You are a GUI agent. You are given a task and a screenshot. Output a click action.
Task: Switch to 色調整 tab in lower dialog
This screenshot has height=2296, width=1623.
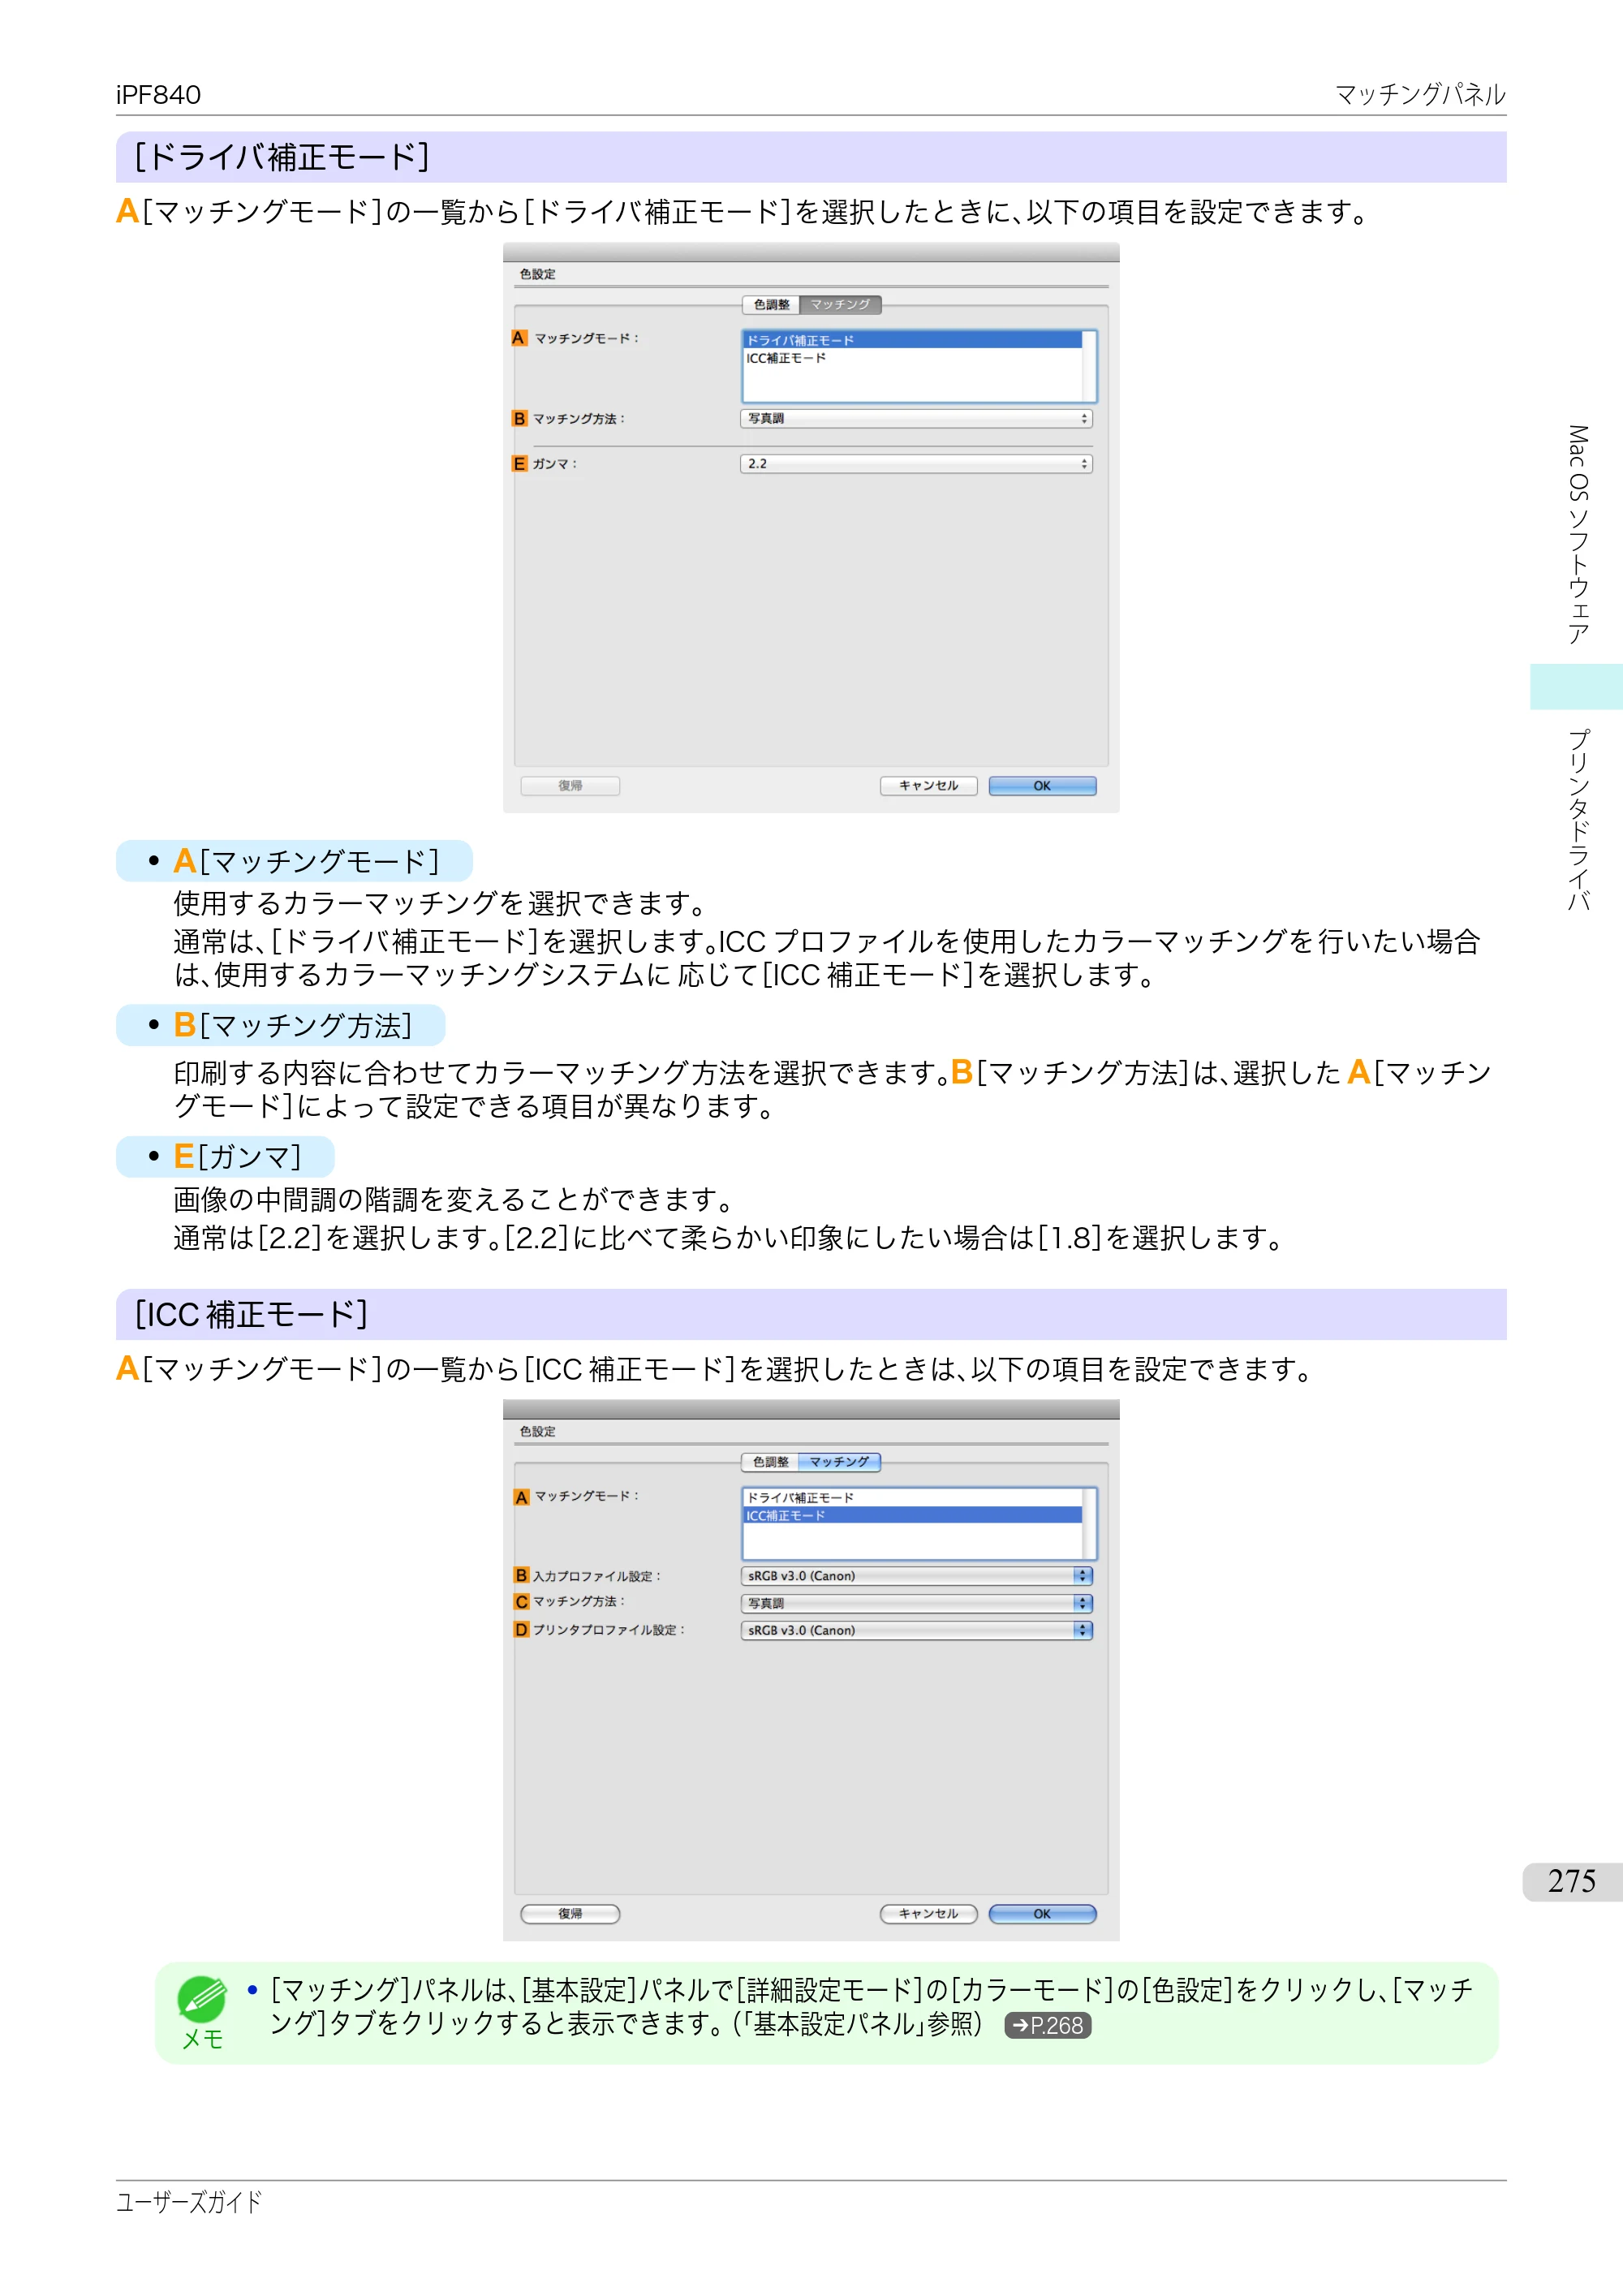[x=770, y=1462]
